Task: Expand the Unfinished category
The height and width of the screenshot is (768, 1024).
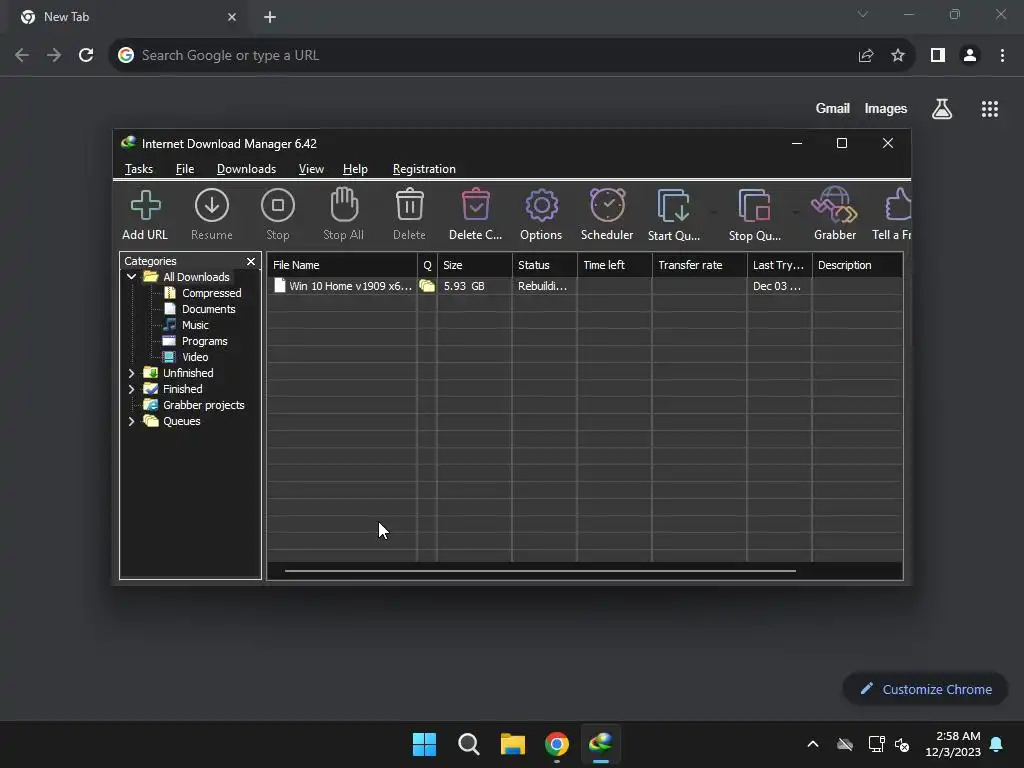Action: point(131,373)
